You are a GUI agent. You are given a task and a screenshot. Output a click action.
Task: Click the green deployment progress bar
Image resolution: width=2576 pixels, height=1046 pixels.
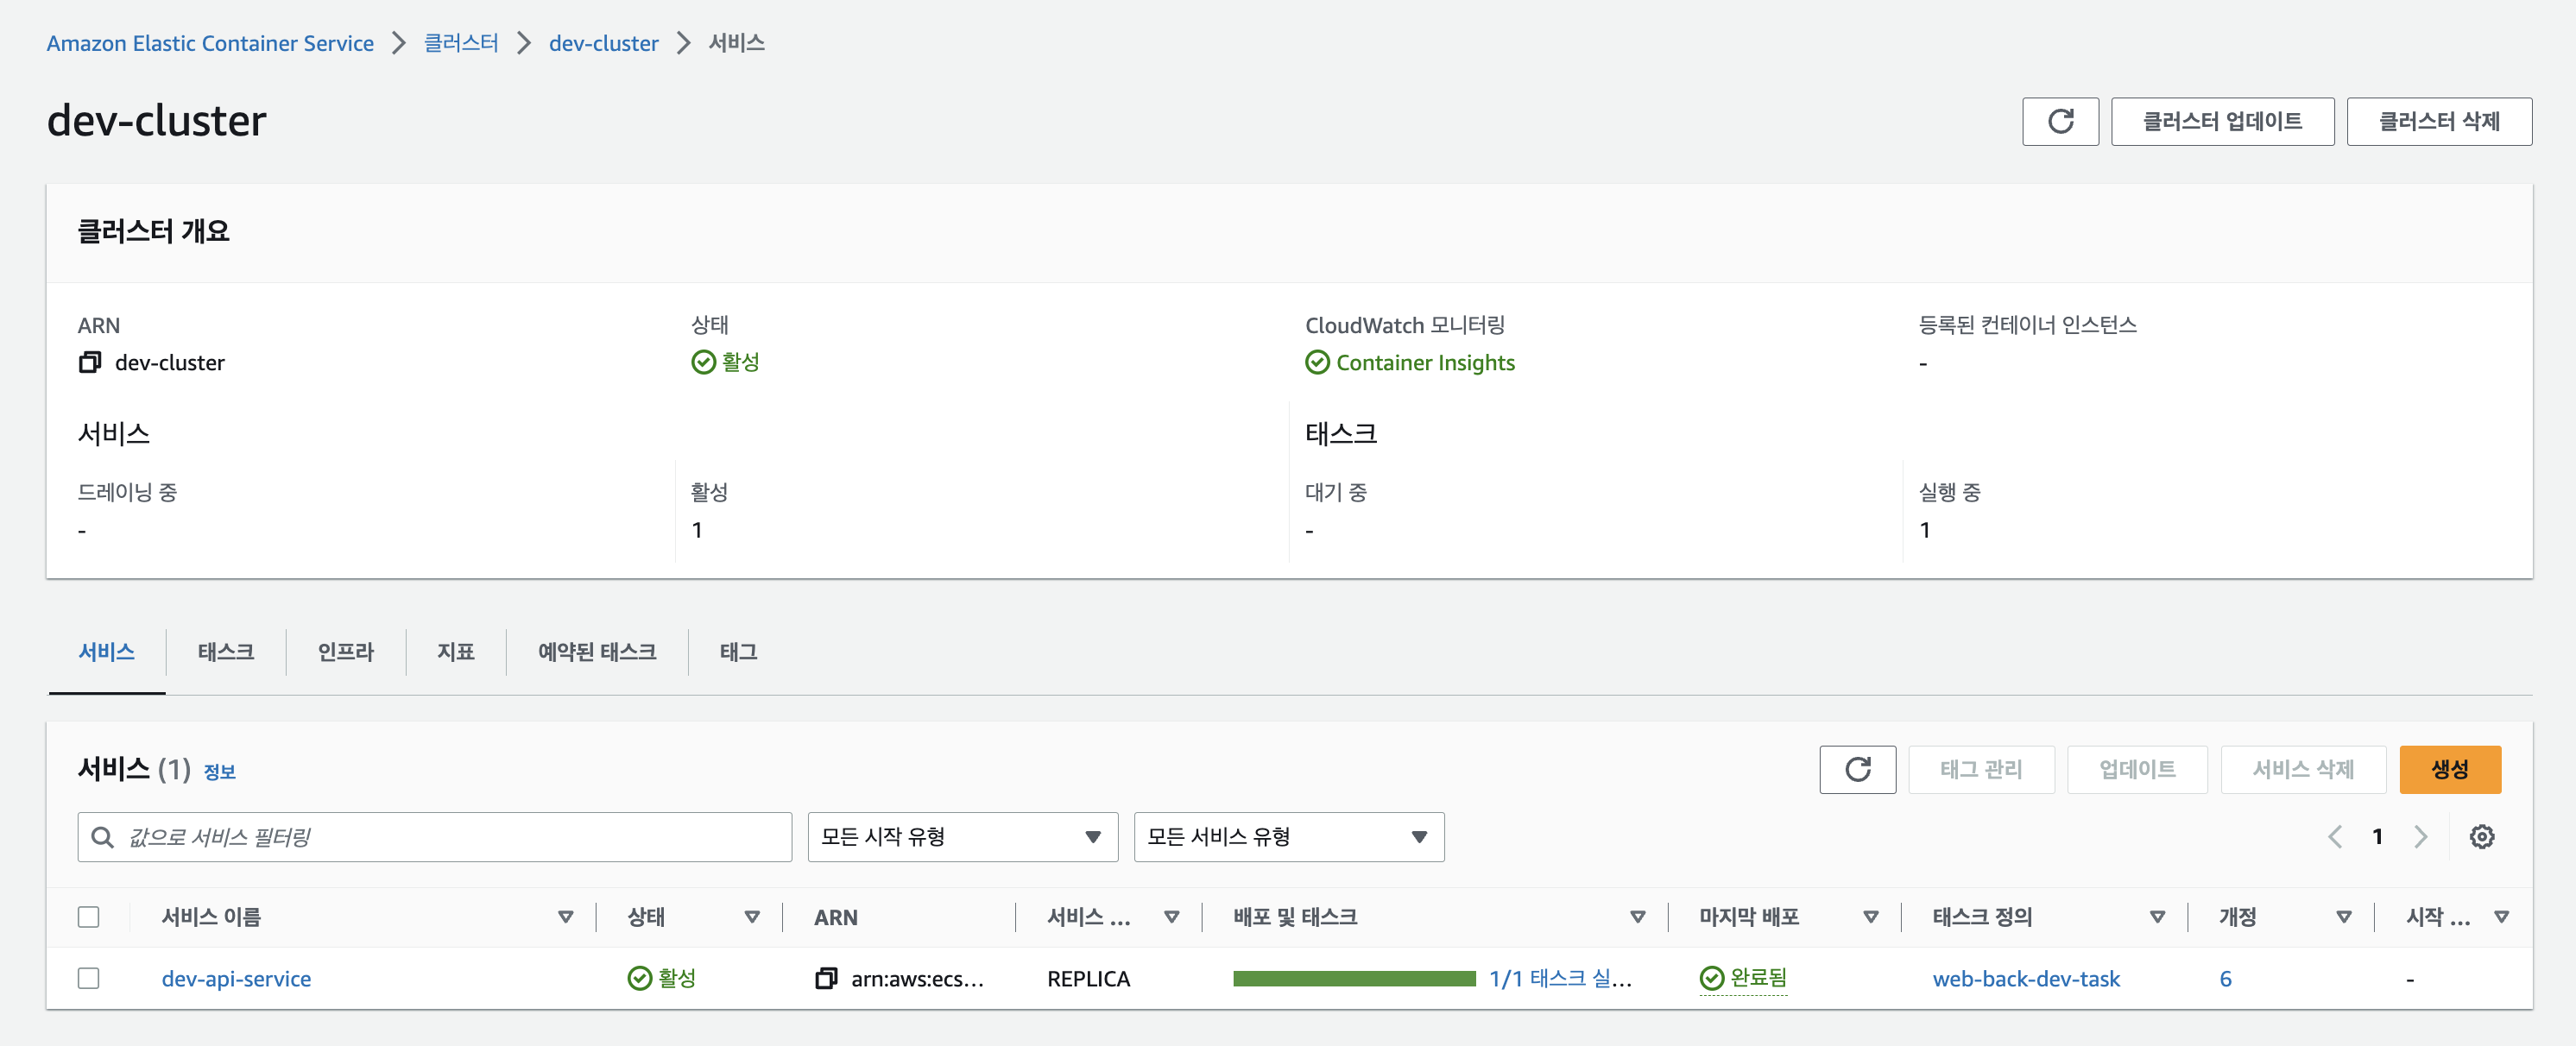[1353, 978]
